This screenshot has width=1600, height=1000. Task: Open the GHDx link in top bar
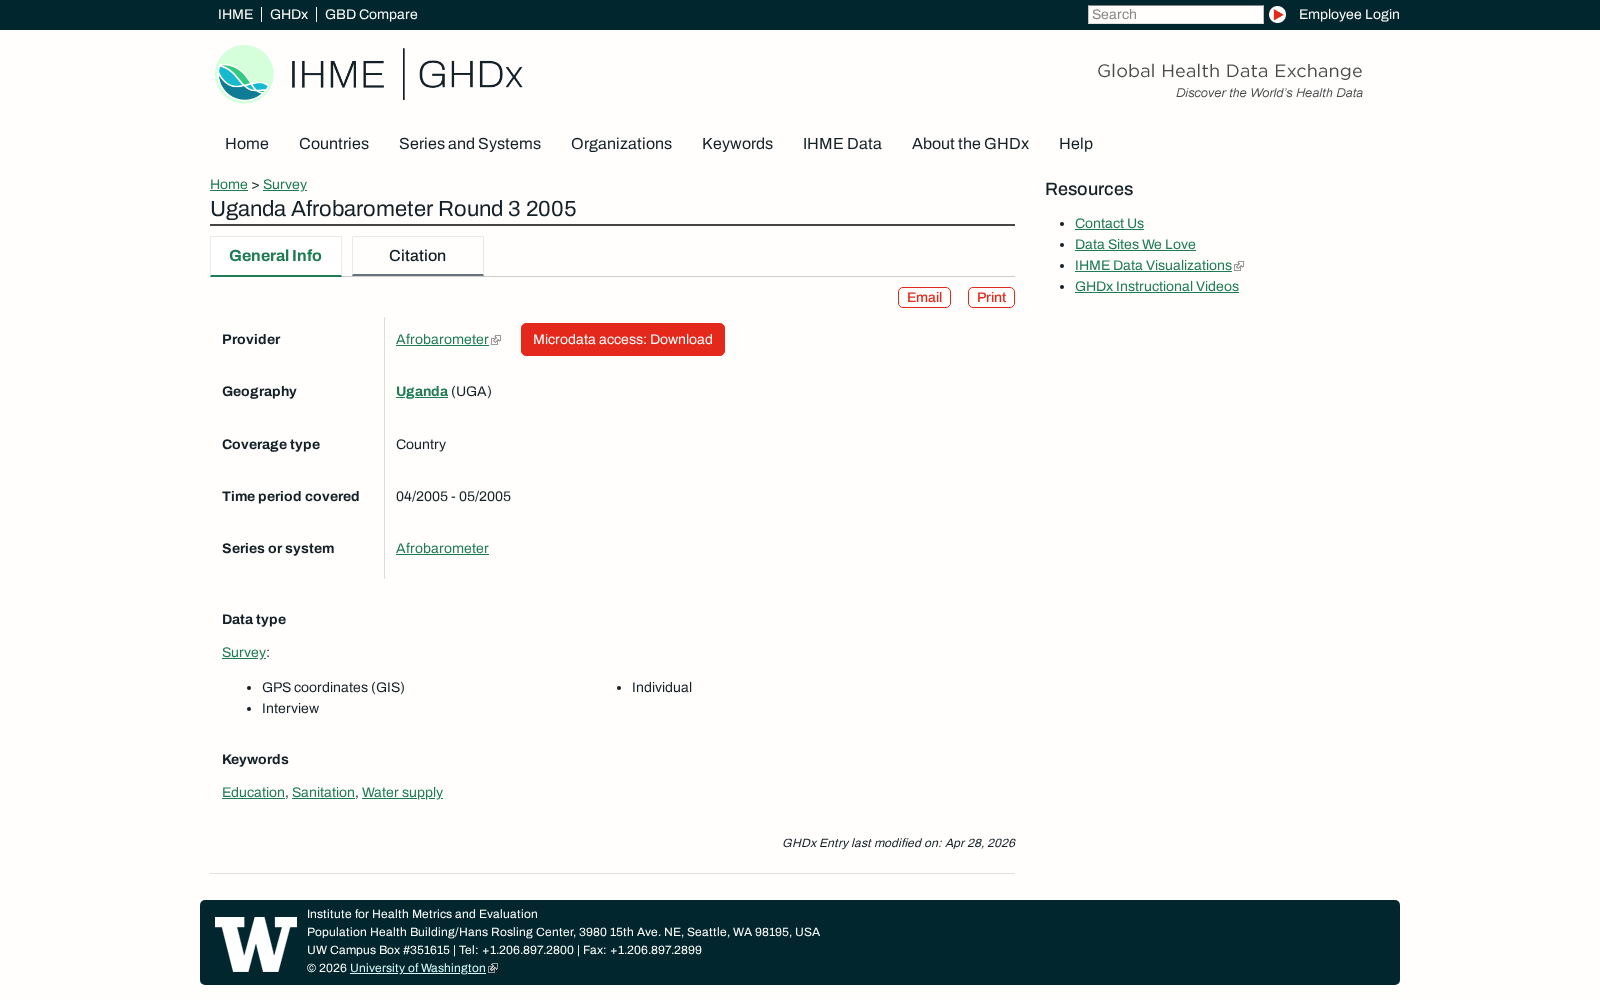[289, 14]
